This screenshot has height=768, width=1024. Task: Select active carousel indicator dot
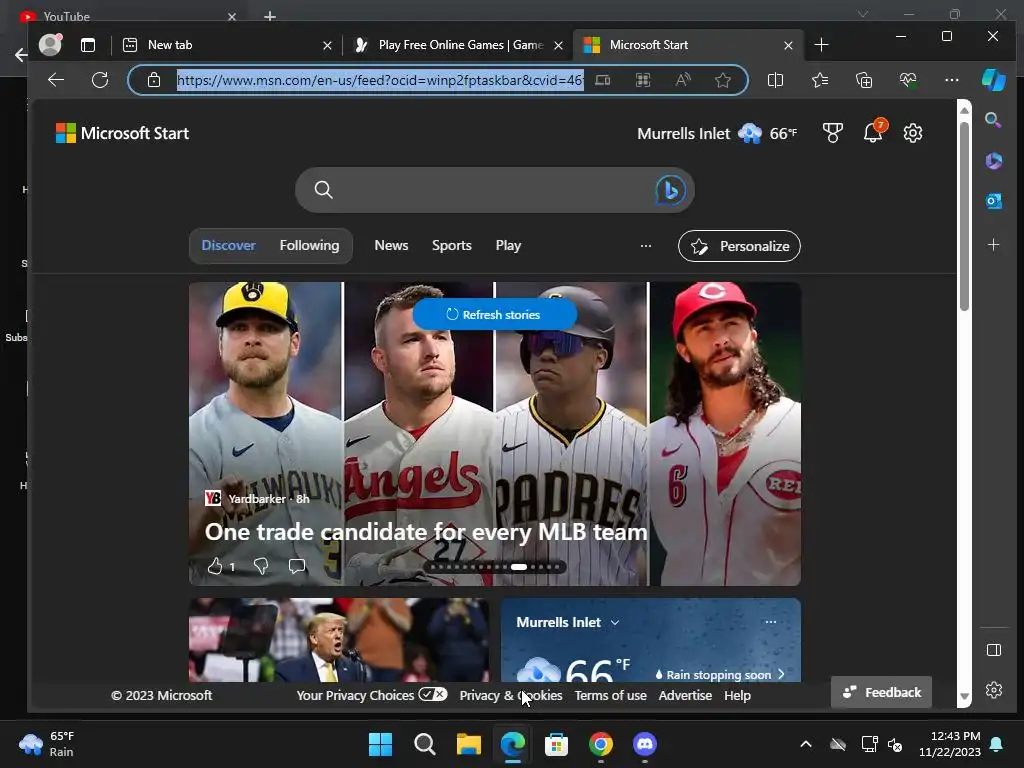pos(519,567)
